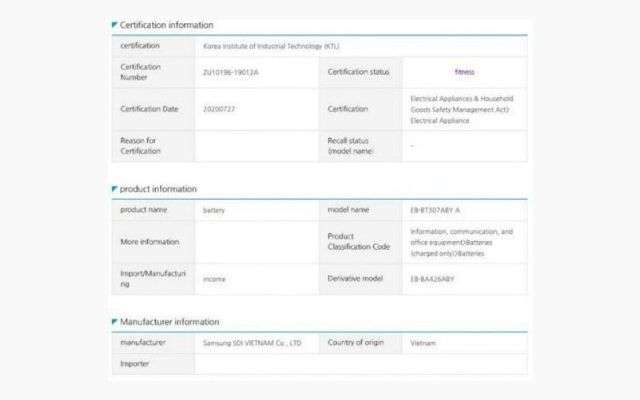Select certification number ZU10196-19012A

click(x=230, y=71)
